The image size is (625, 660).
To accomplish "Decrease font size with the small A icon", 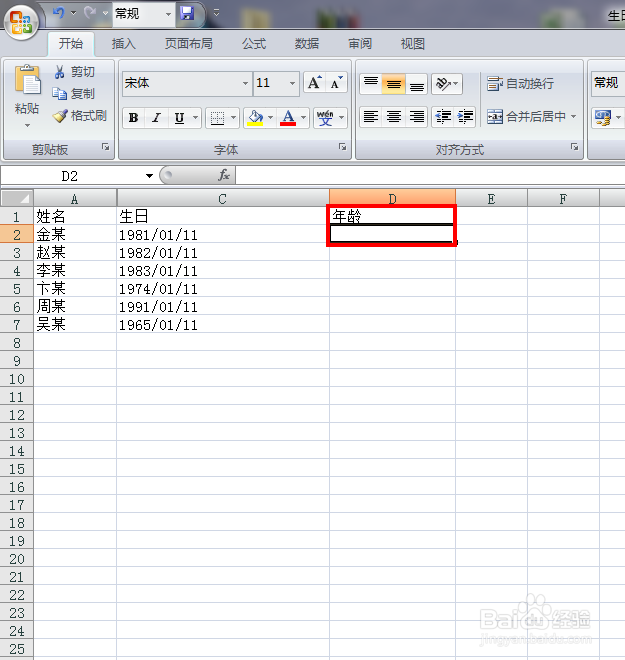I will click(336, 82).
